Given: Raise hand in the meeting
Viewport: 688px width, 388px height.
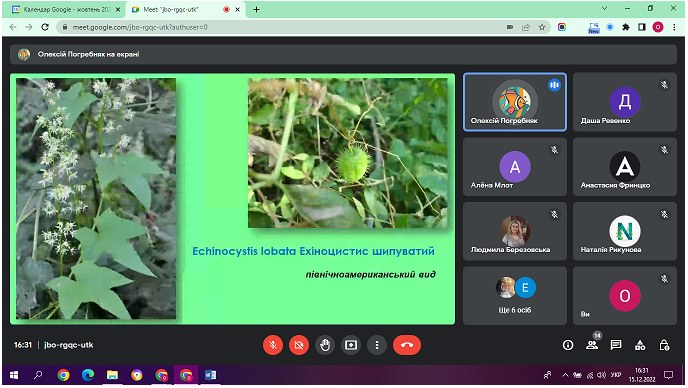Looking at the screenshot, I should (325, 345).
